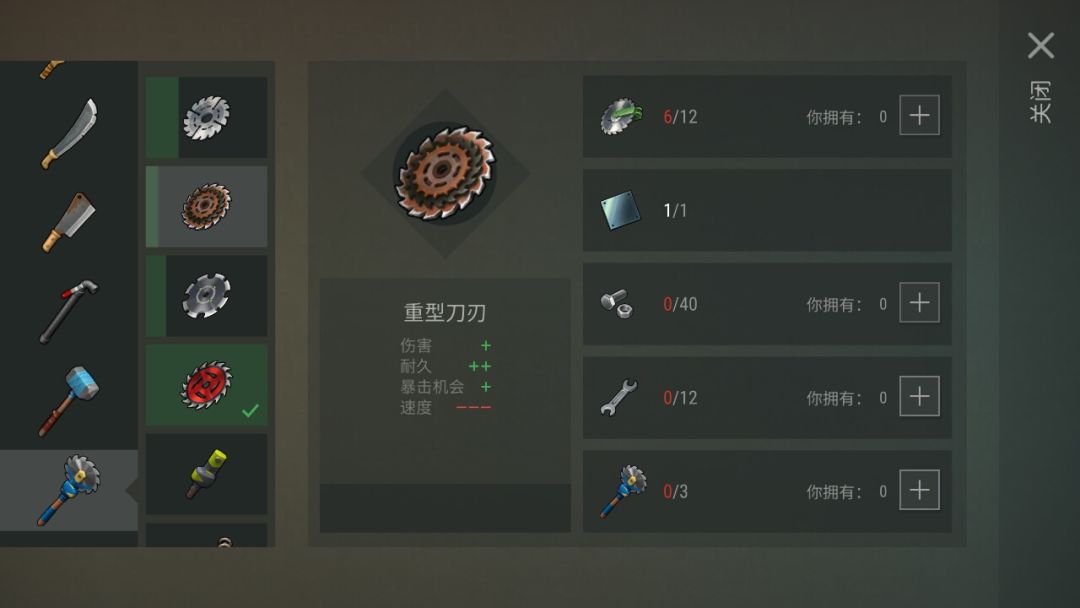Select the blue sledgehammer weapon
This screenshot has width=1080, height=608.
click(69, 401)
